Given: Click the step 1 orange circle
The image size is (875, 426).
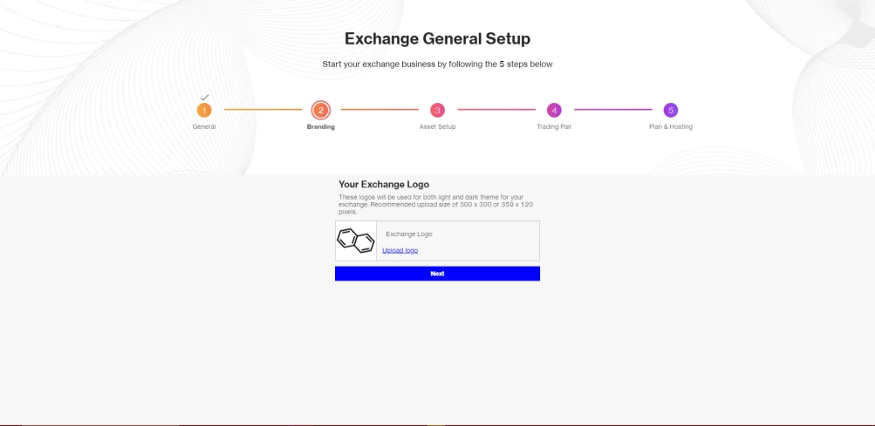Looking at the screenshot, I should point(204,110).
